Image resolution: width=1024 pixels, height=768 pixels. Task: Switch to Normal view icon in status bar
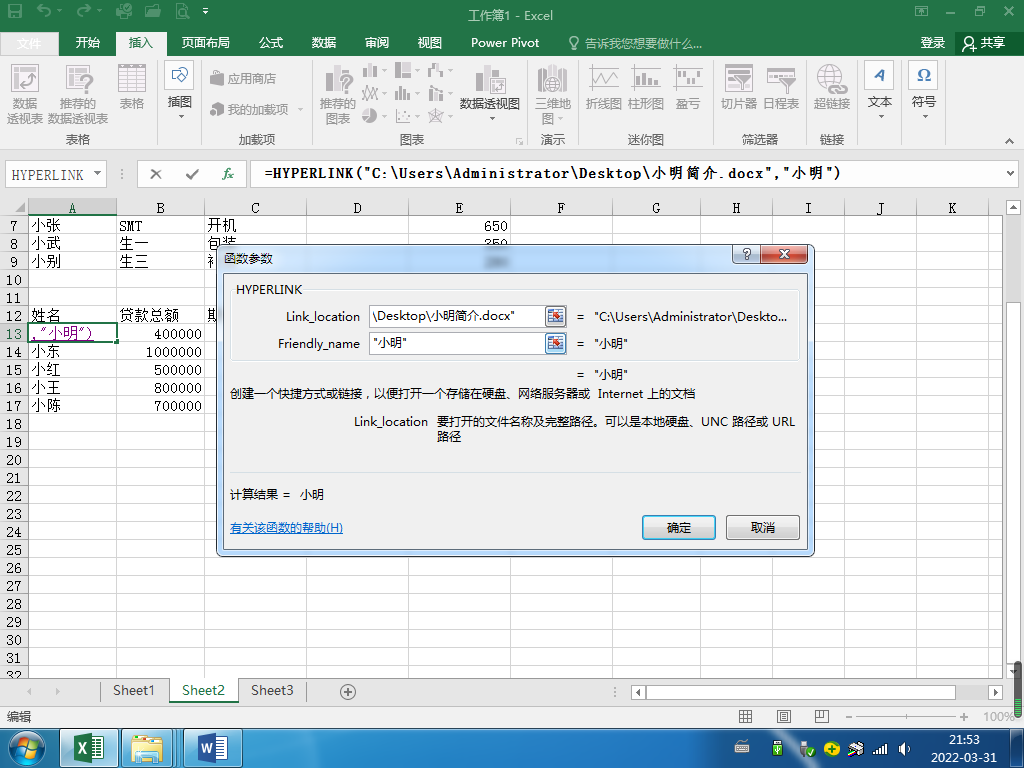pyautogui.click(x=745, y=716)
